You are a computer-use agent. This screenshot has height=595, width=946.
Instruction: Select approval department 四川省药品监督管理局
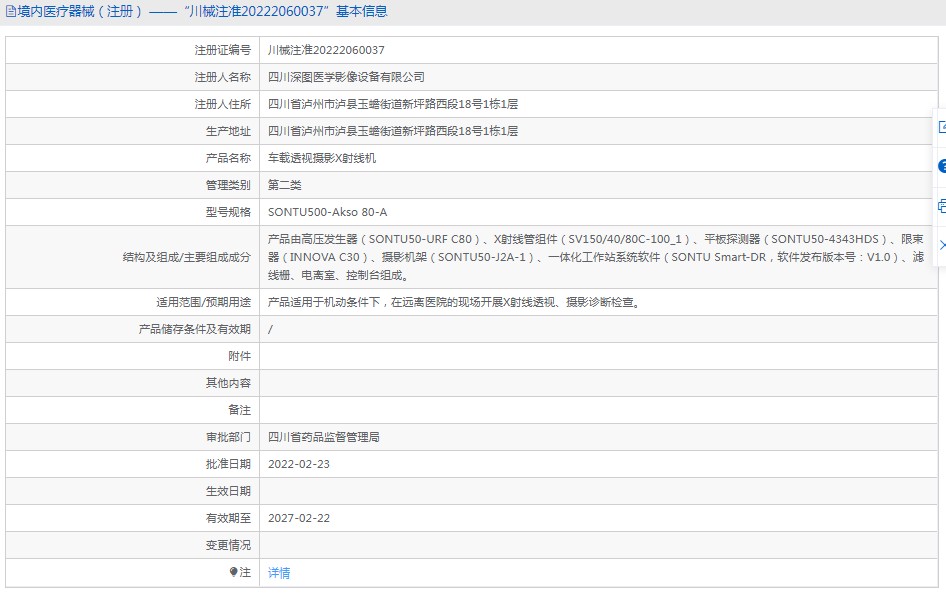pos(323,437)
